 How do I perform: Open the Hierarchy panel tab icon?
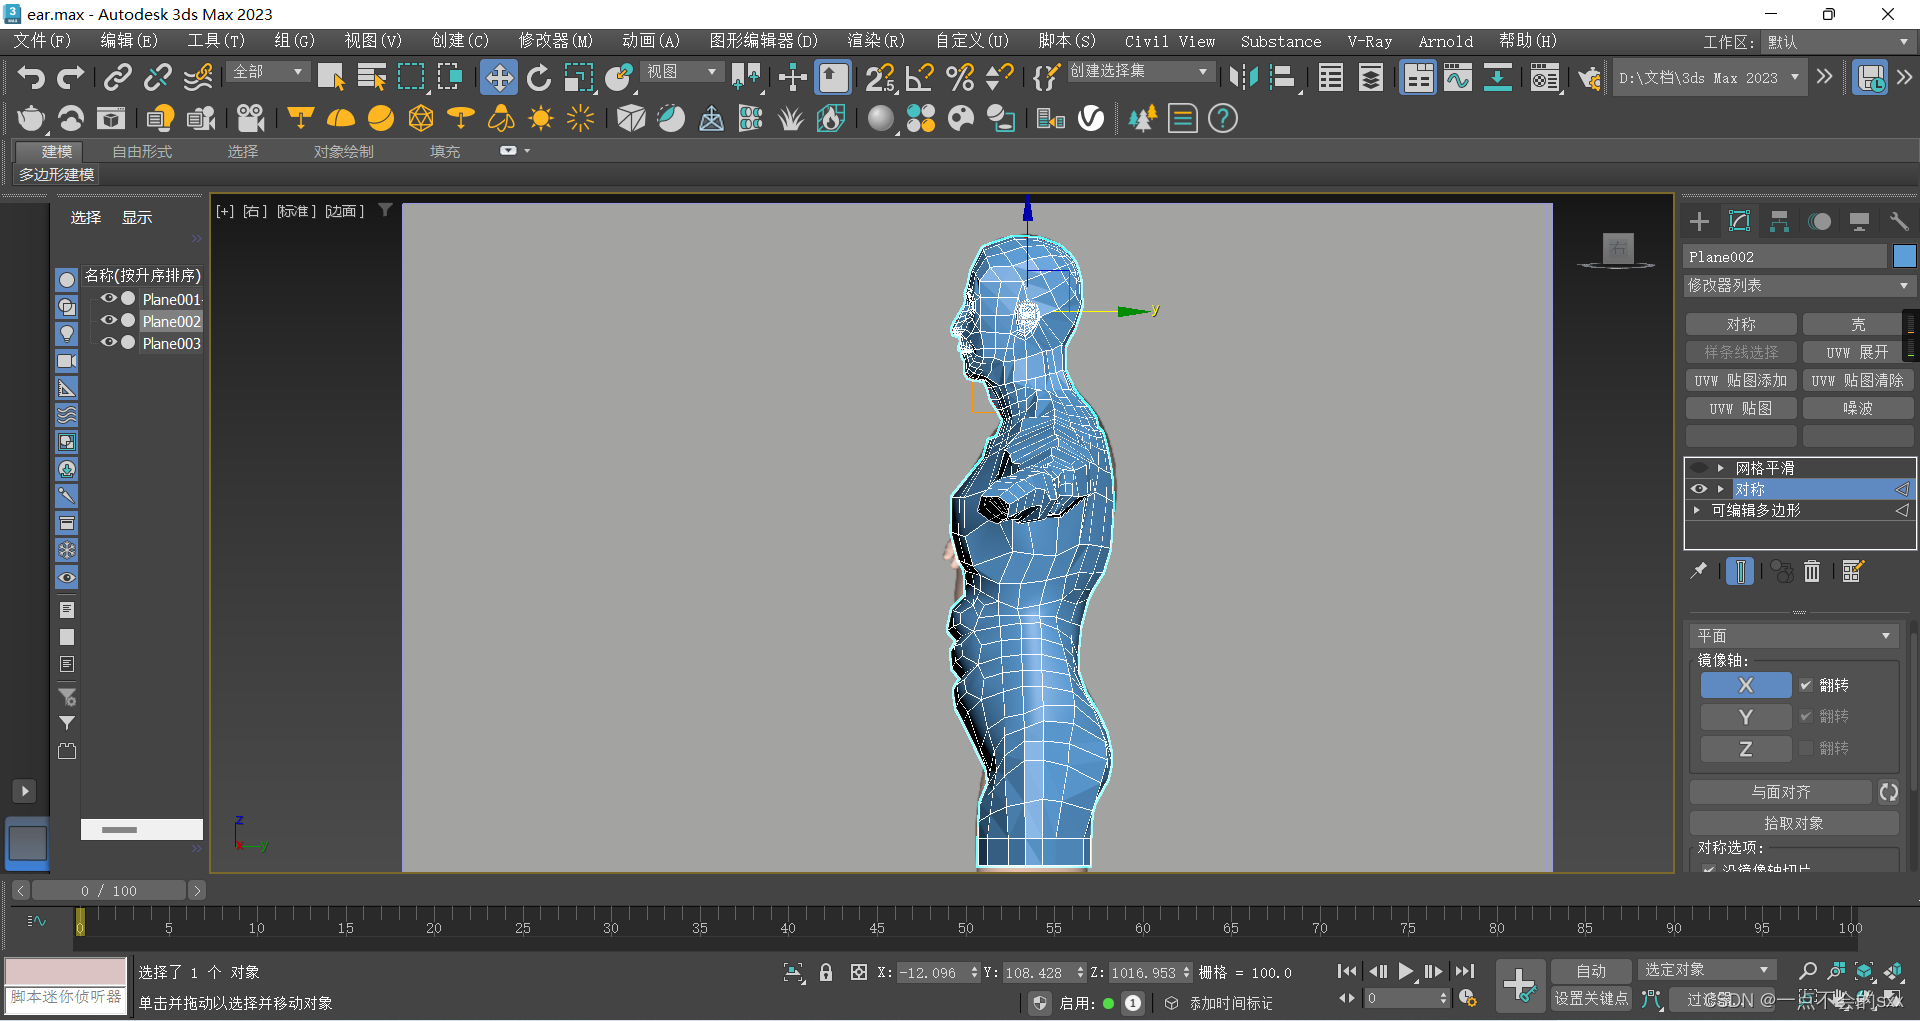(x=1779, y=222)
